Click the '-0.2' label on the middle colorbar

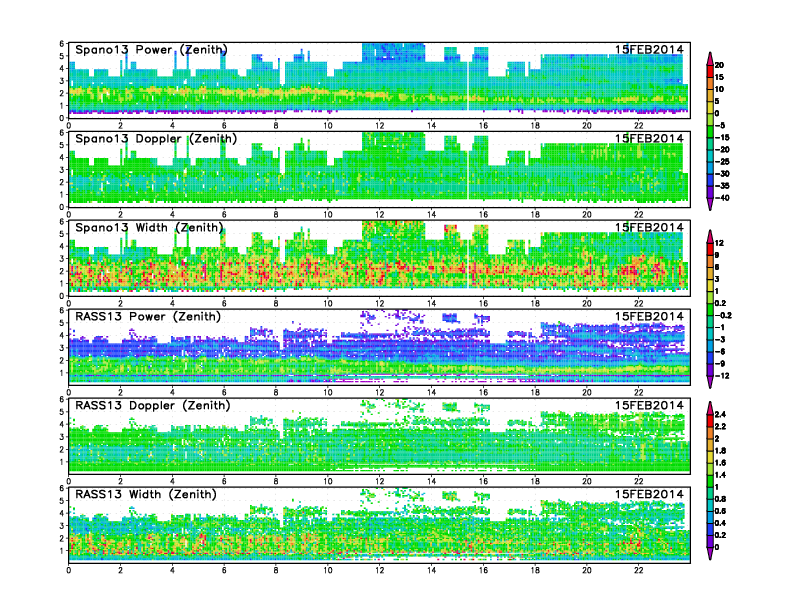(723, 316)
